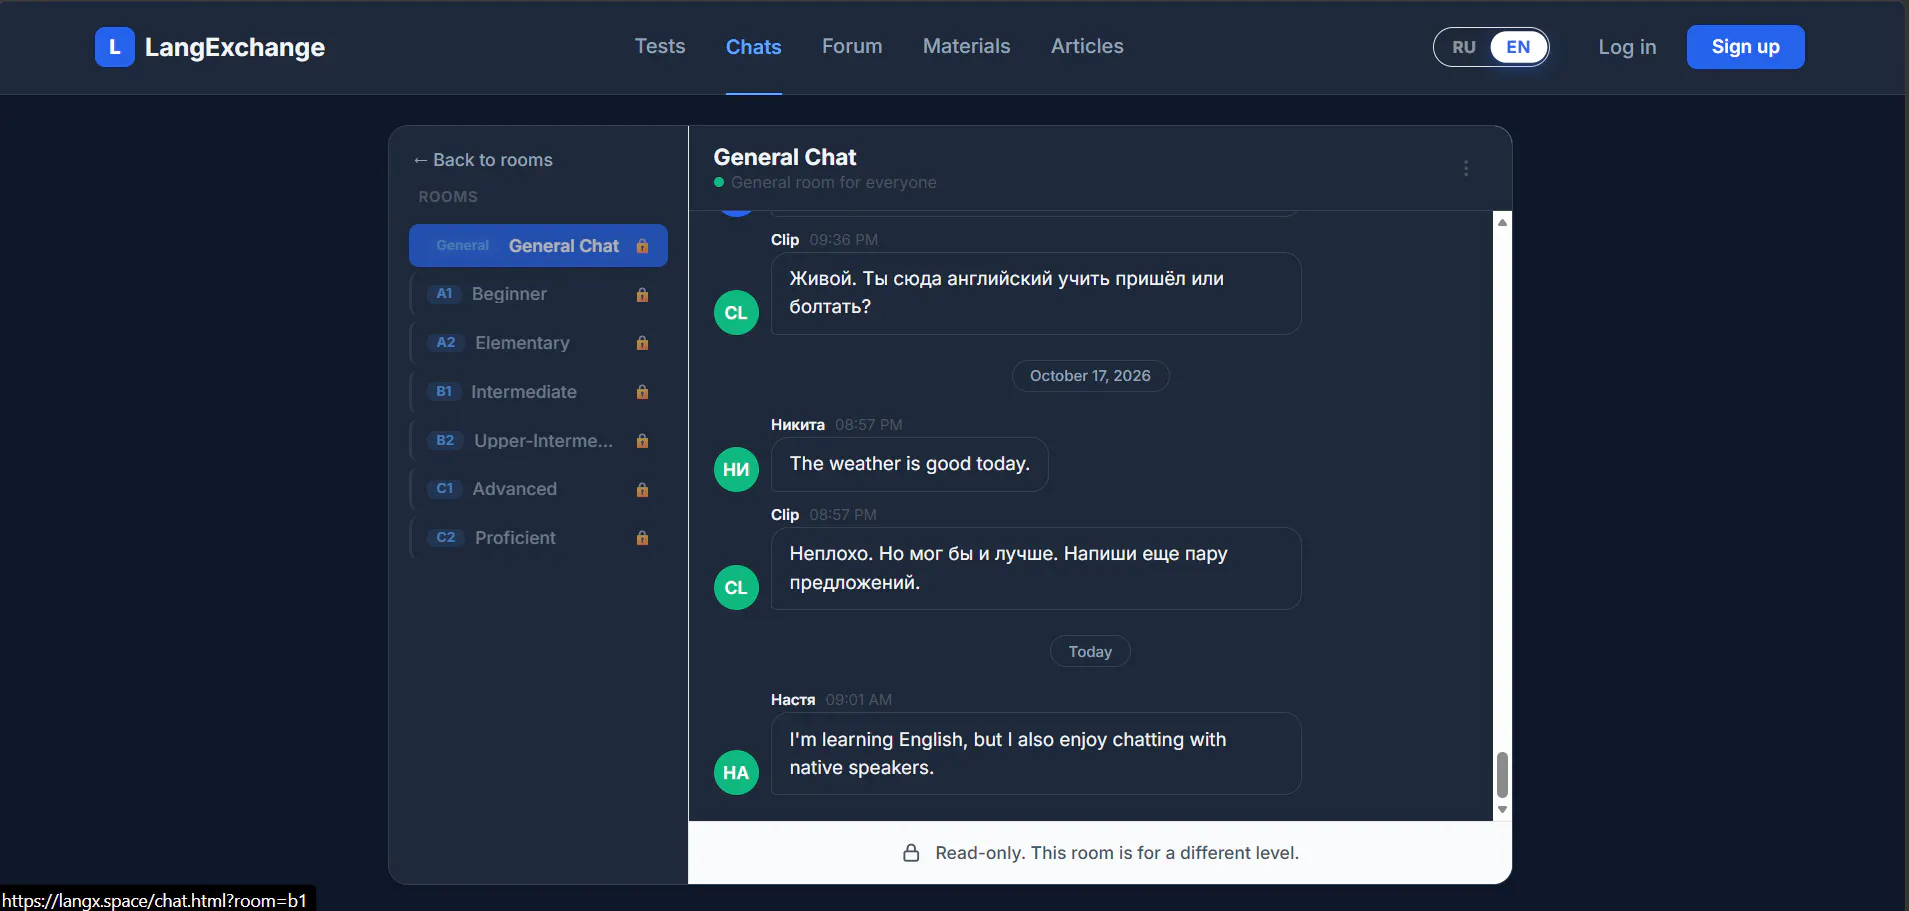Open the chat options three-dot menu
Screen dimensions: 1909x911
click(x=1466, y=169)
